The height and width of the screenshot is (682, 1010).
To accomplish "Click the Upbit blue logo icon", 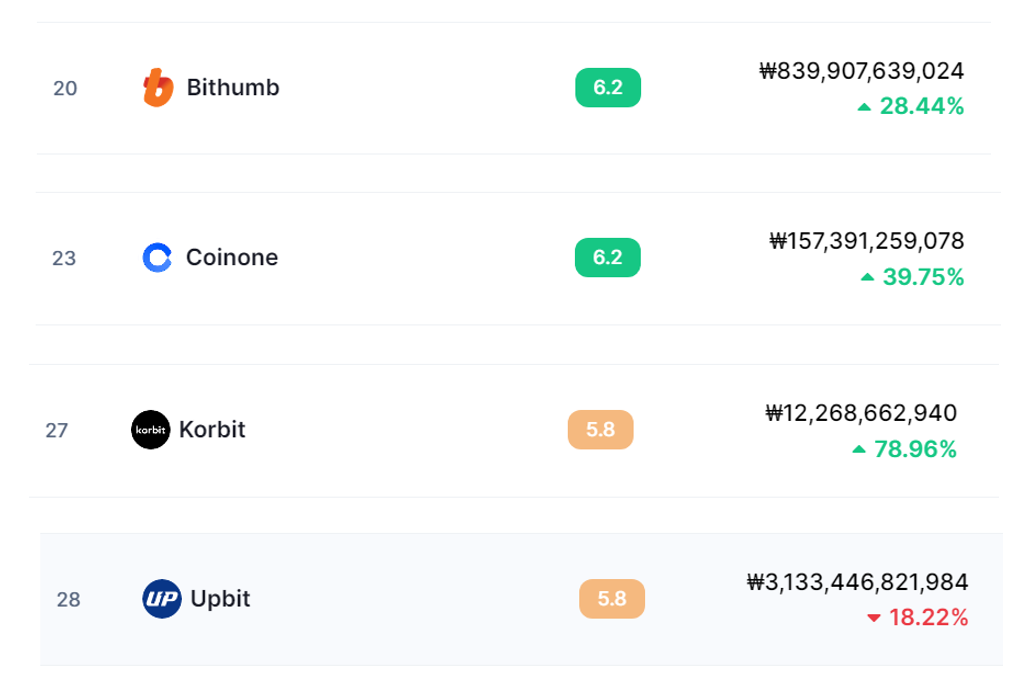I will click(x=162, y=599).
